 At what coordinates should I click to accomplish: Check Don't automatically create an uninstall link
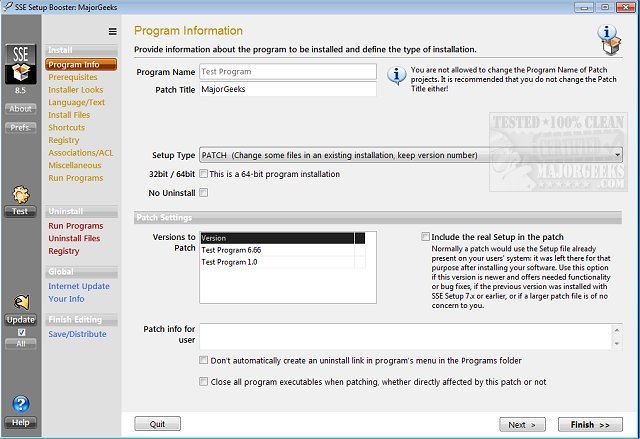coord(203,360)
